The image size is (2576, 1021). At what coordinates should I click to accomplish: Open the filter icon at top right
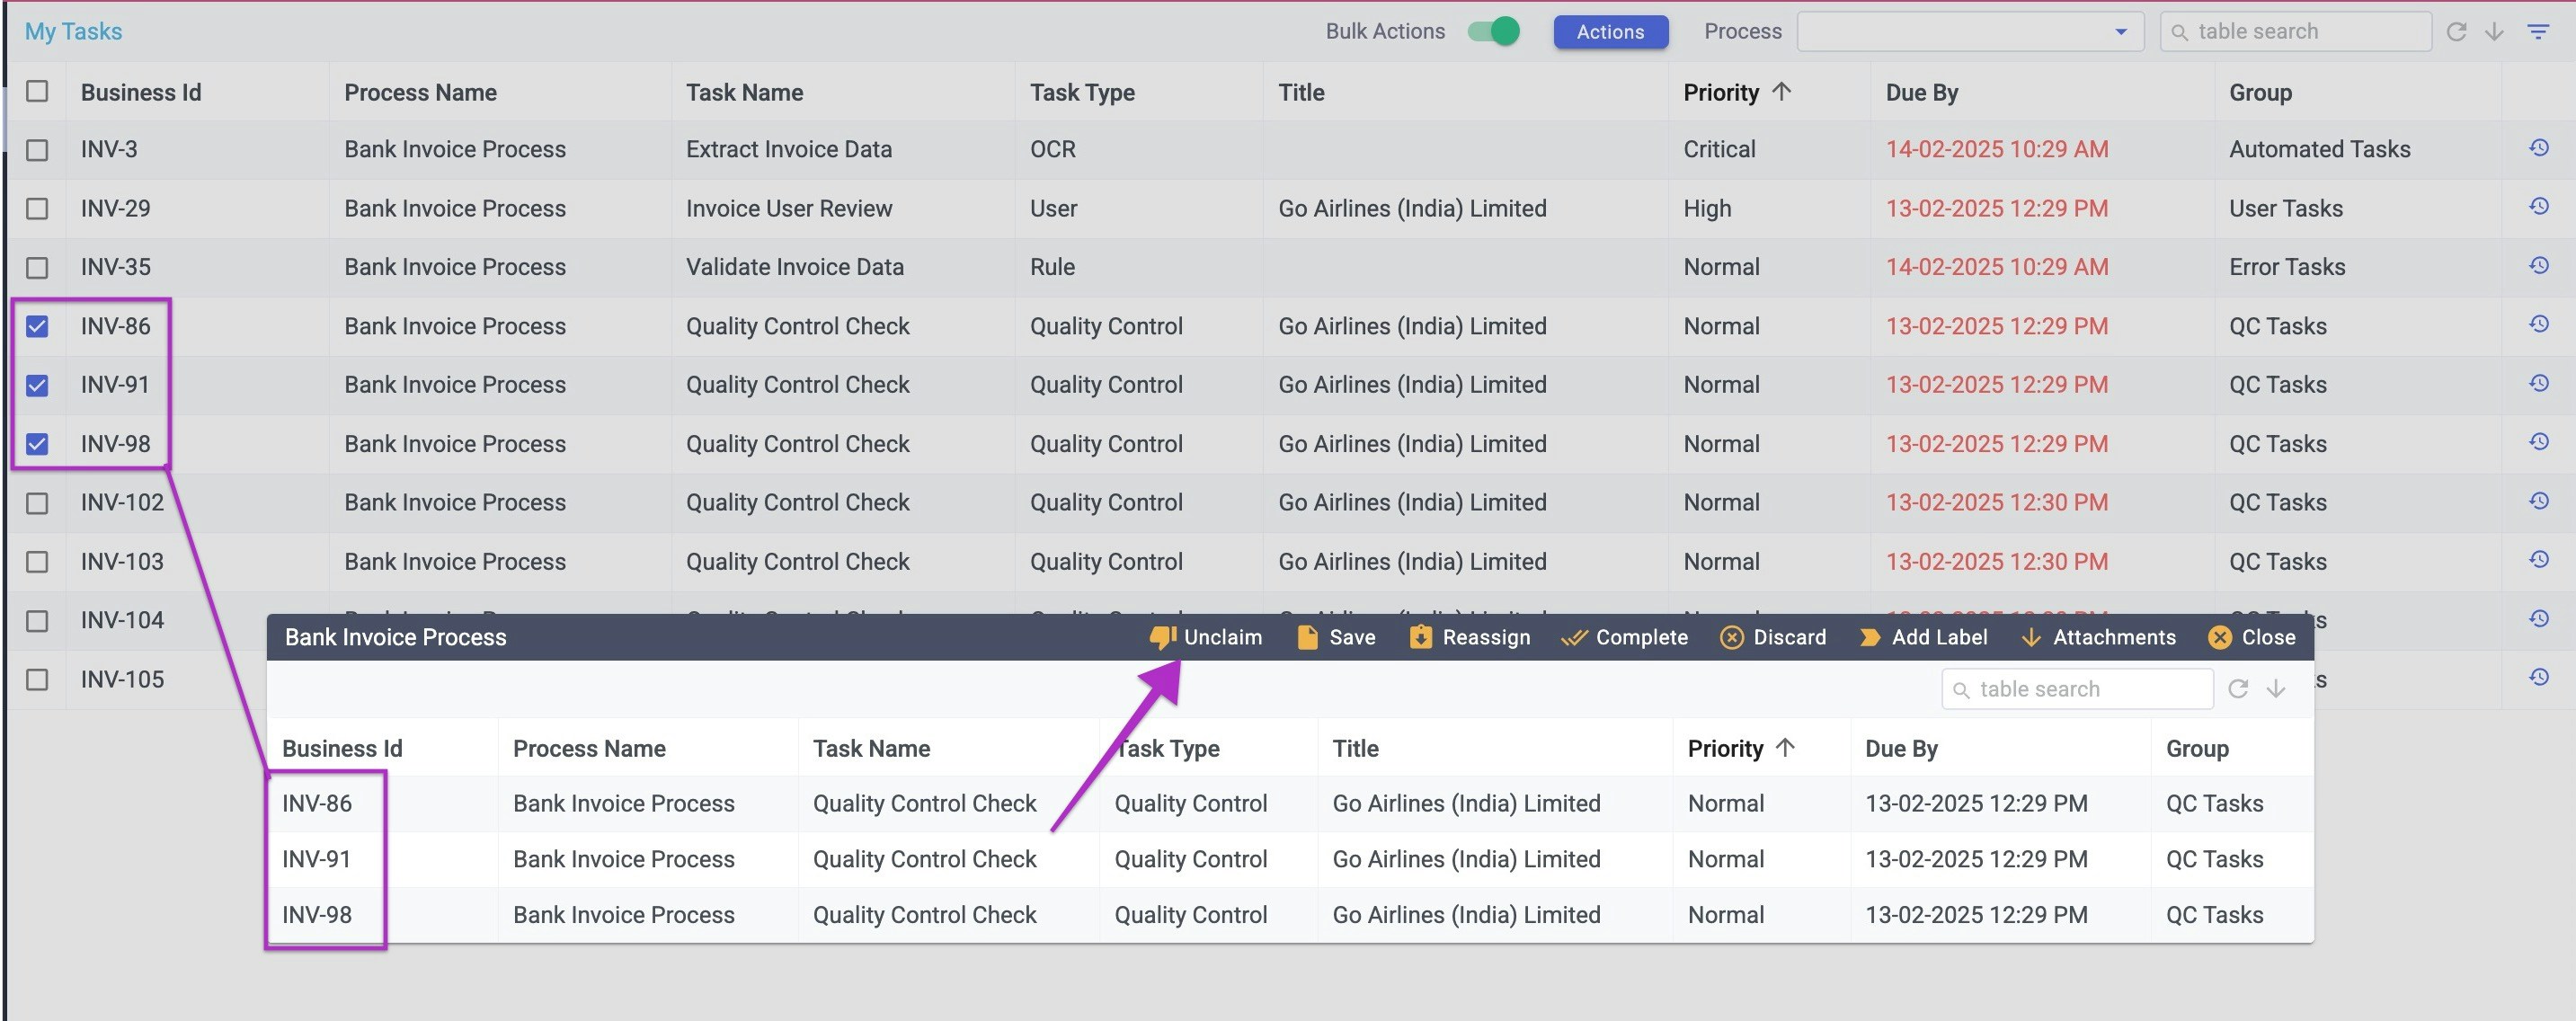tap(2538, 32)
